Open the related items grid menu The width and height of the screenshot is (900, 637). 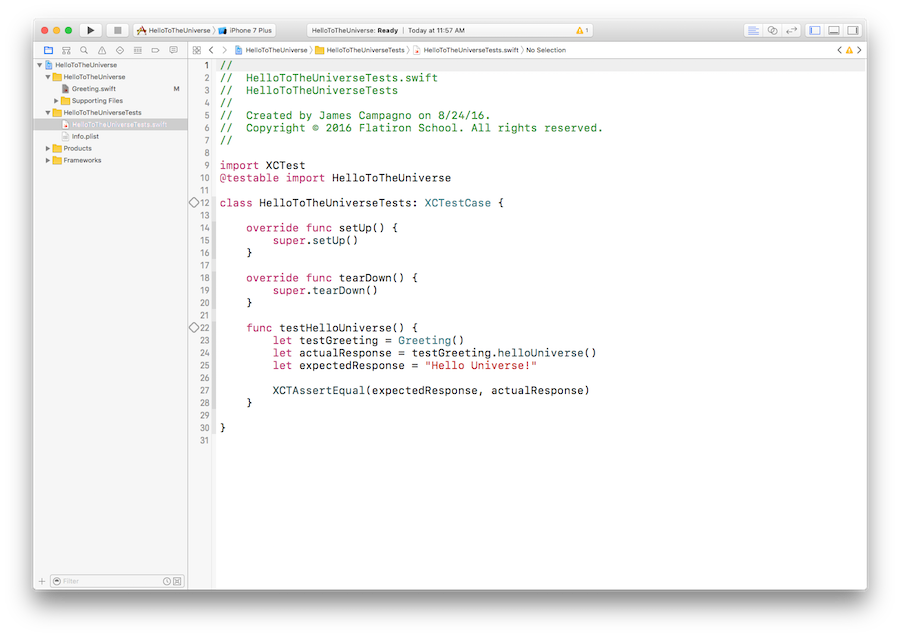click(x=197, y=51)
